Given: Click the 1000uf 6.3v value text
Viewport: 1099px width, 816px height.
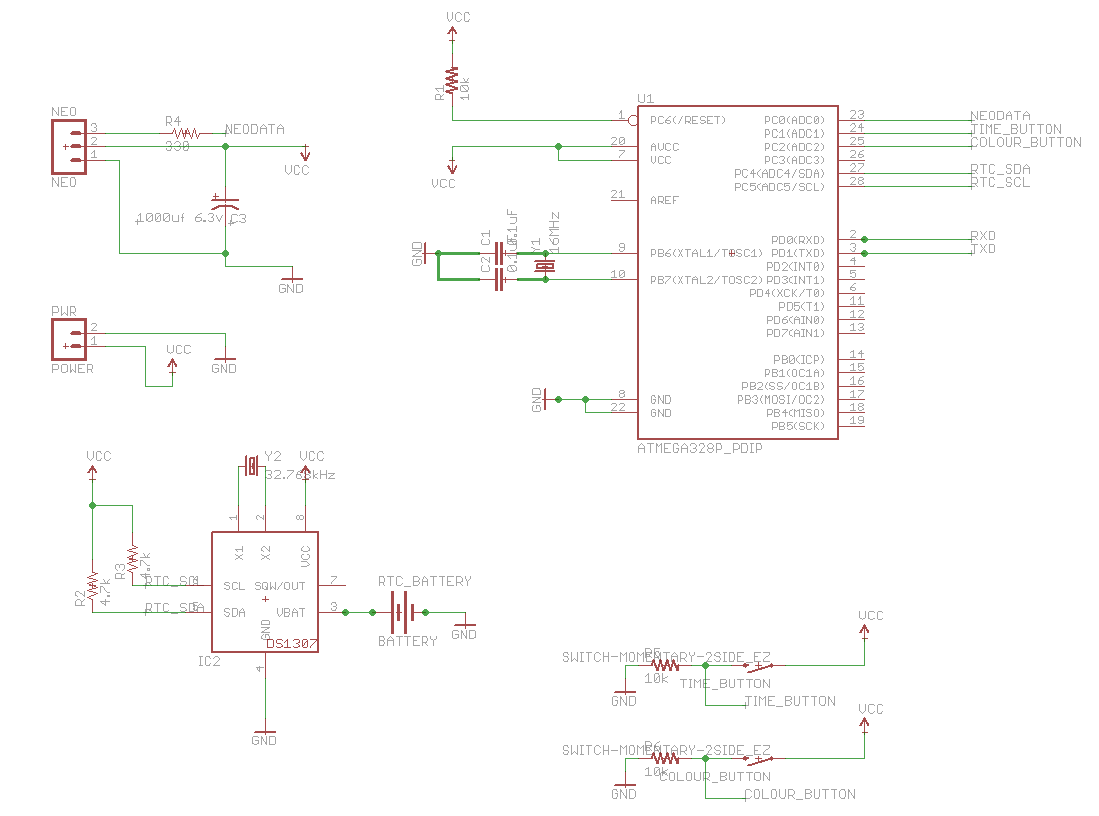Looking at the screenshot, I should click(x=179, y=218).
